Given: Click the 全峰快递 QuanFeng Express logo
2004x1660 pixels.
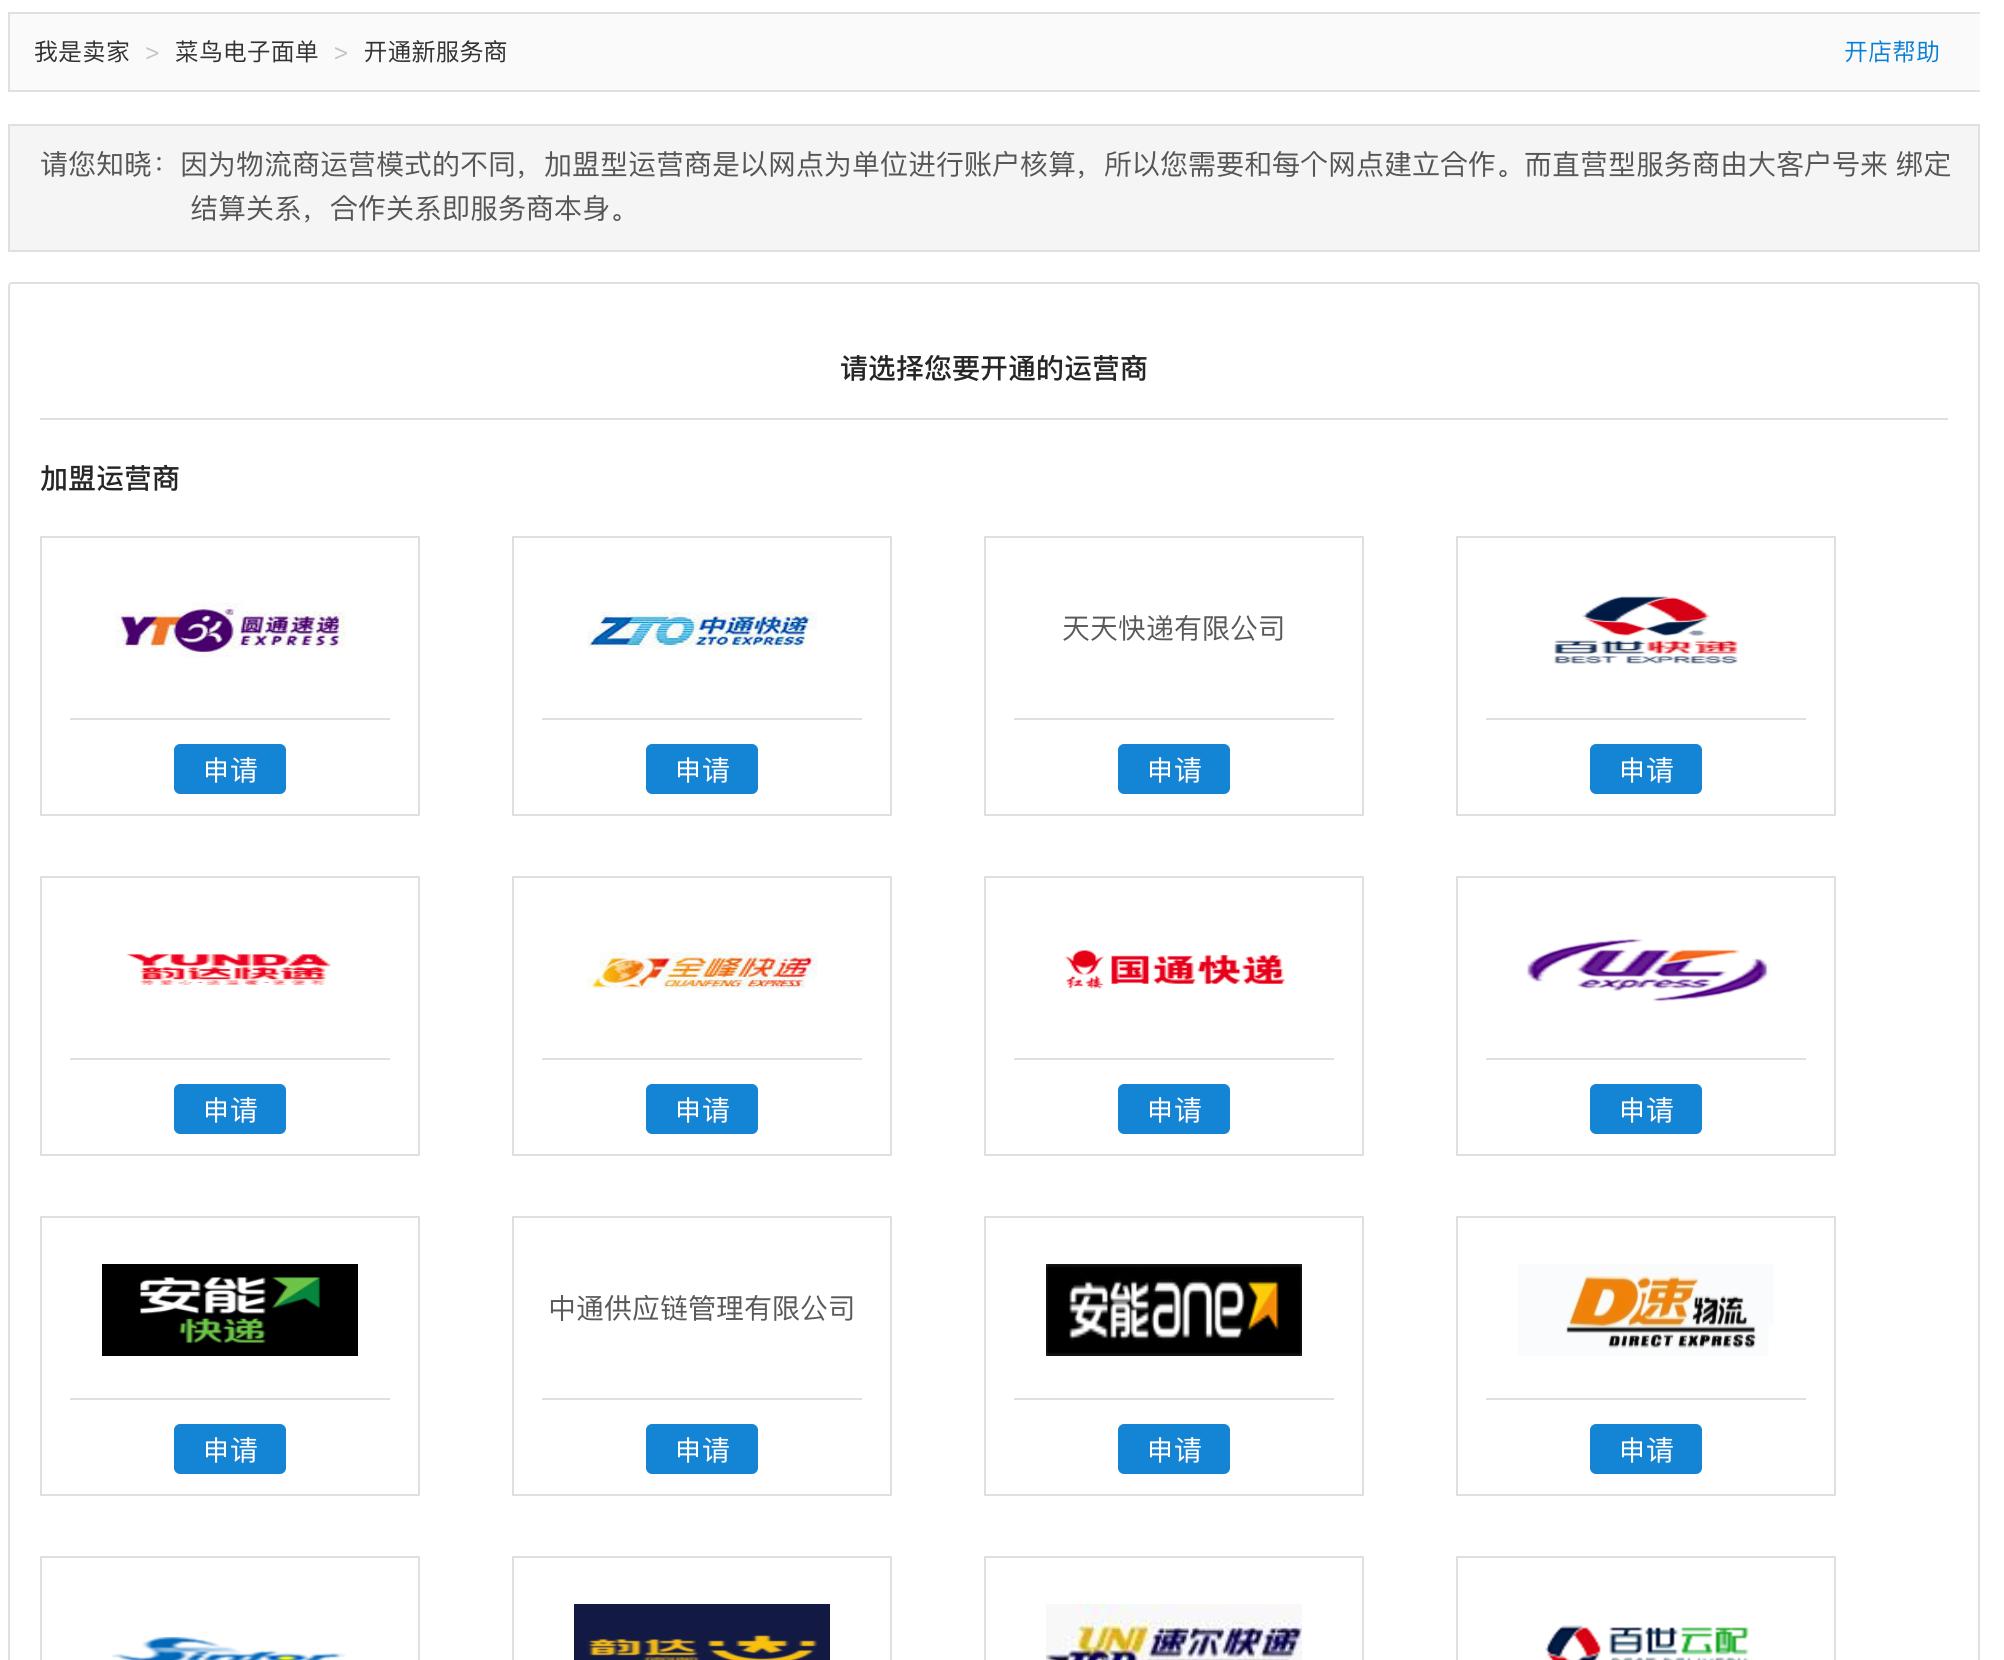Looking at the screenshot, I should point(701,968).
